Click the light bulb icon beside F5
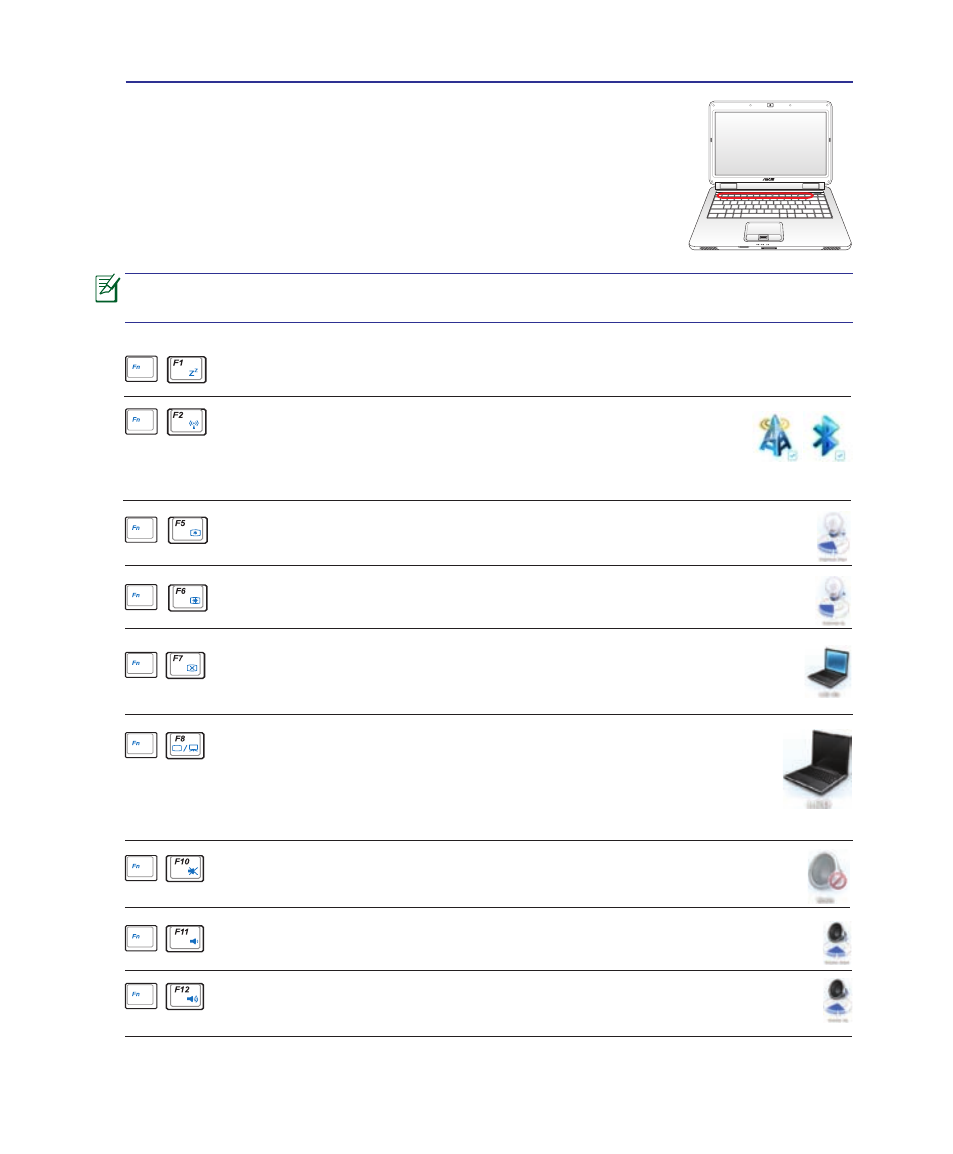Image resolution: width=953 pixels, height=1154 pixels. coord(833,537)
